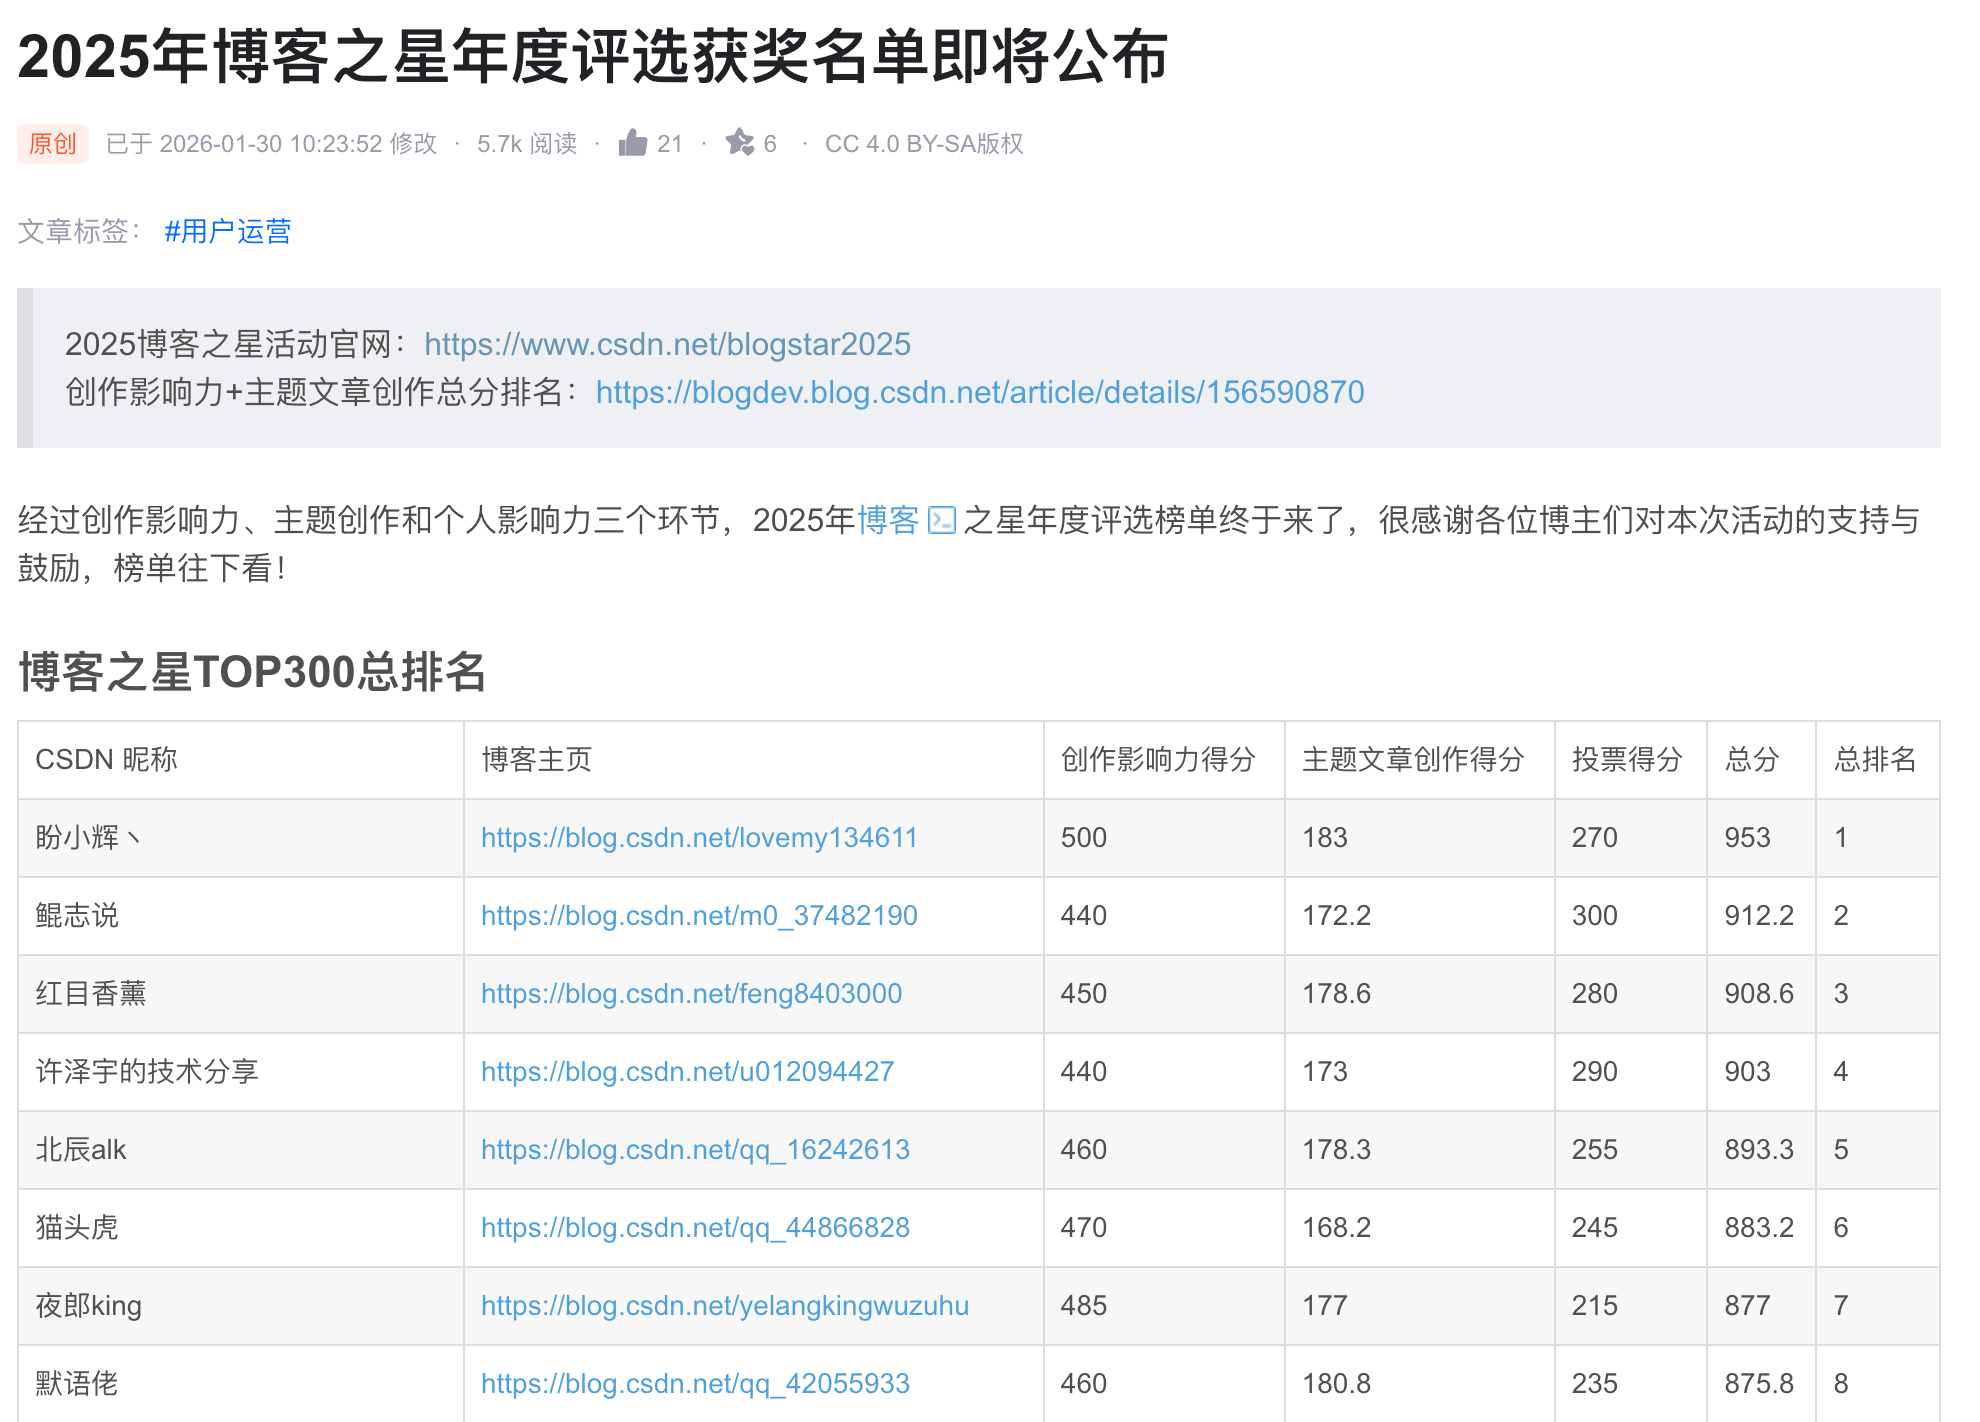Click the star favorite icon
Image resolution: width=1980 pixels, height=1422 pixels.
pos(740,143)
